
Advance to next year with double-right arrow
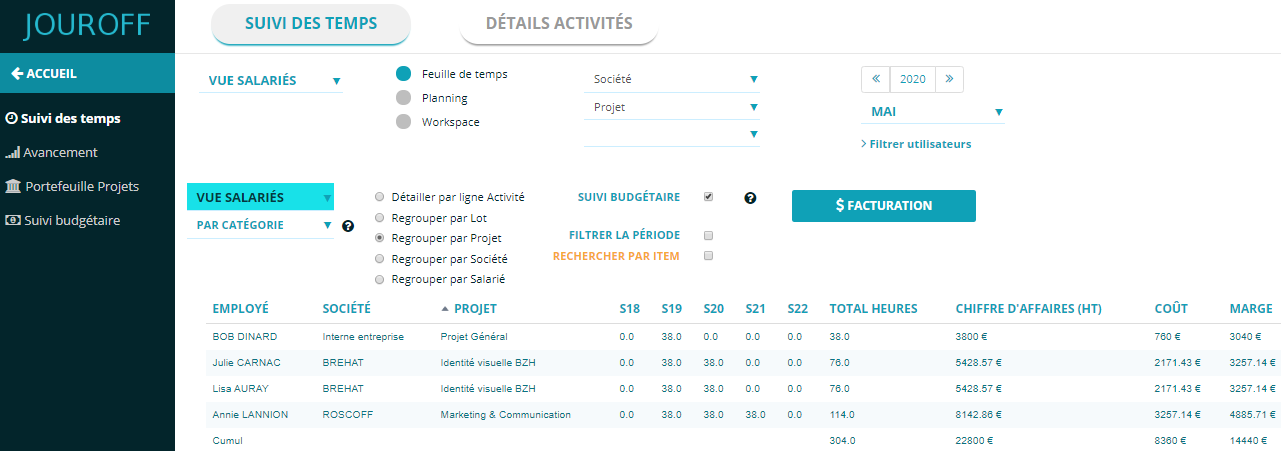949,80
